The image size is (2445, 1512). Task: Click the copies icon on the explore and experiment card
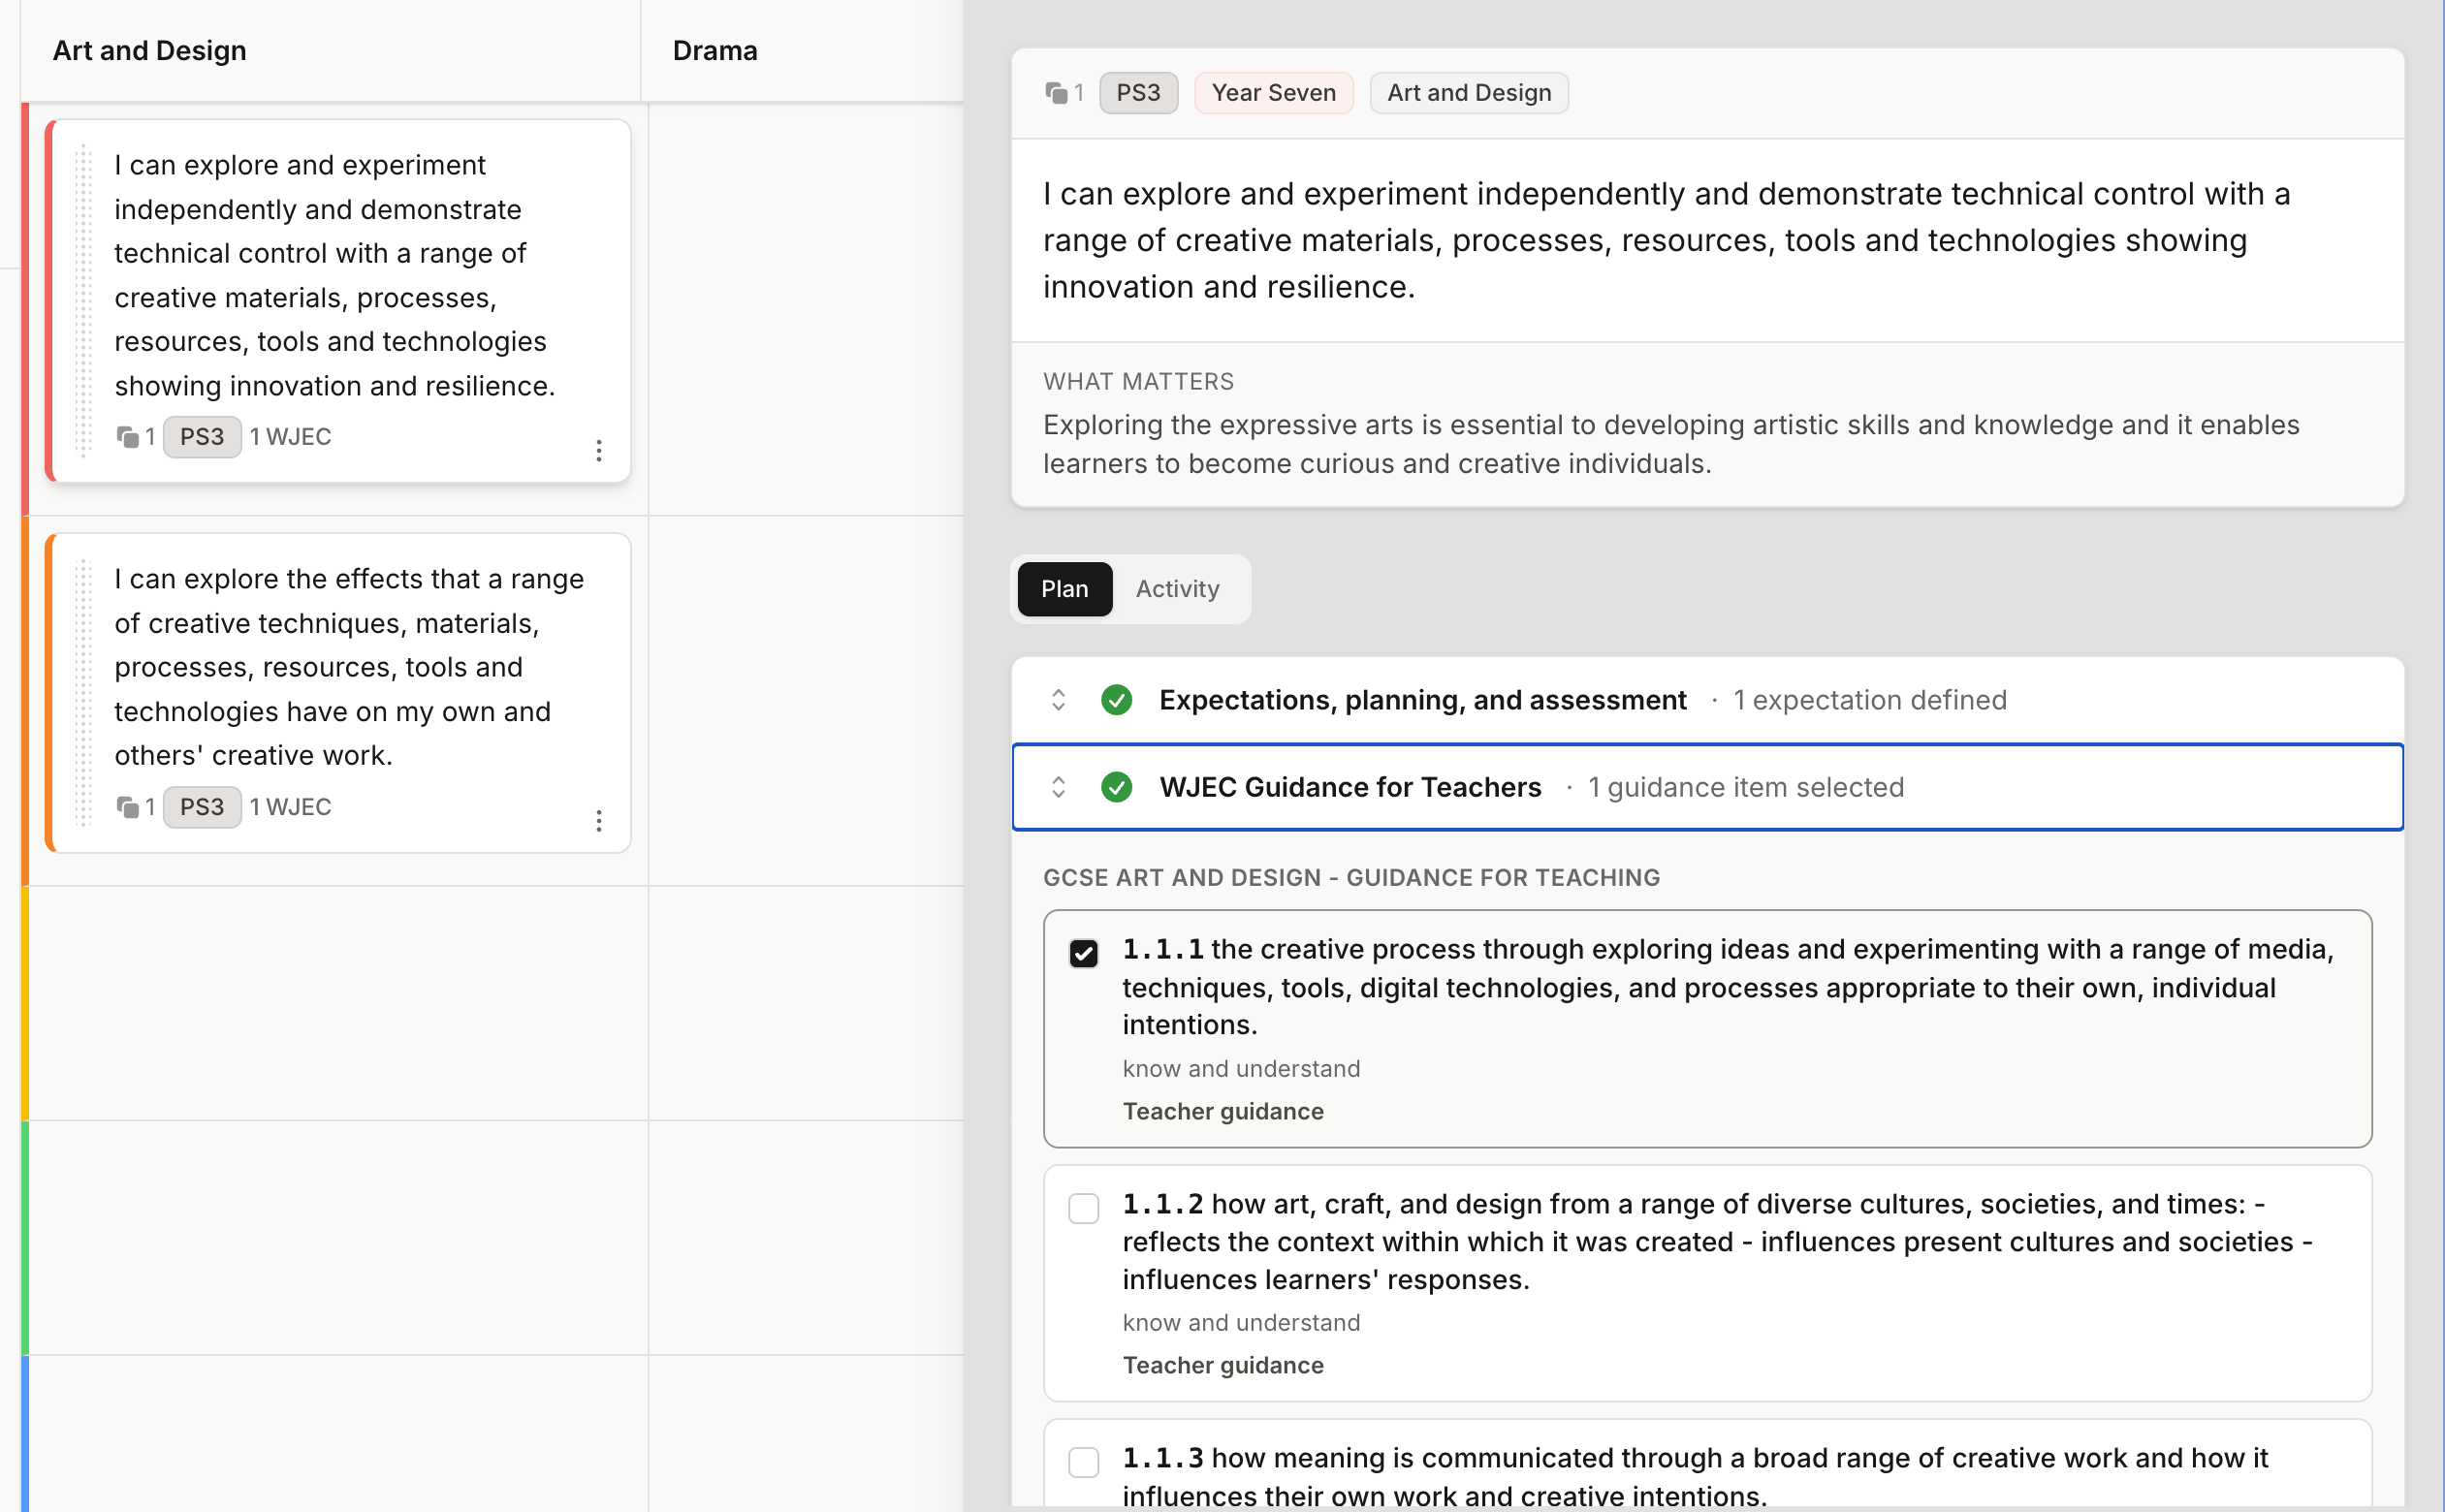point(127,437)
